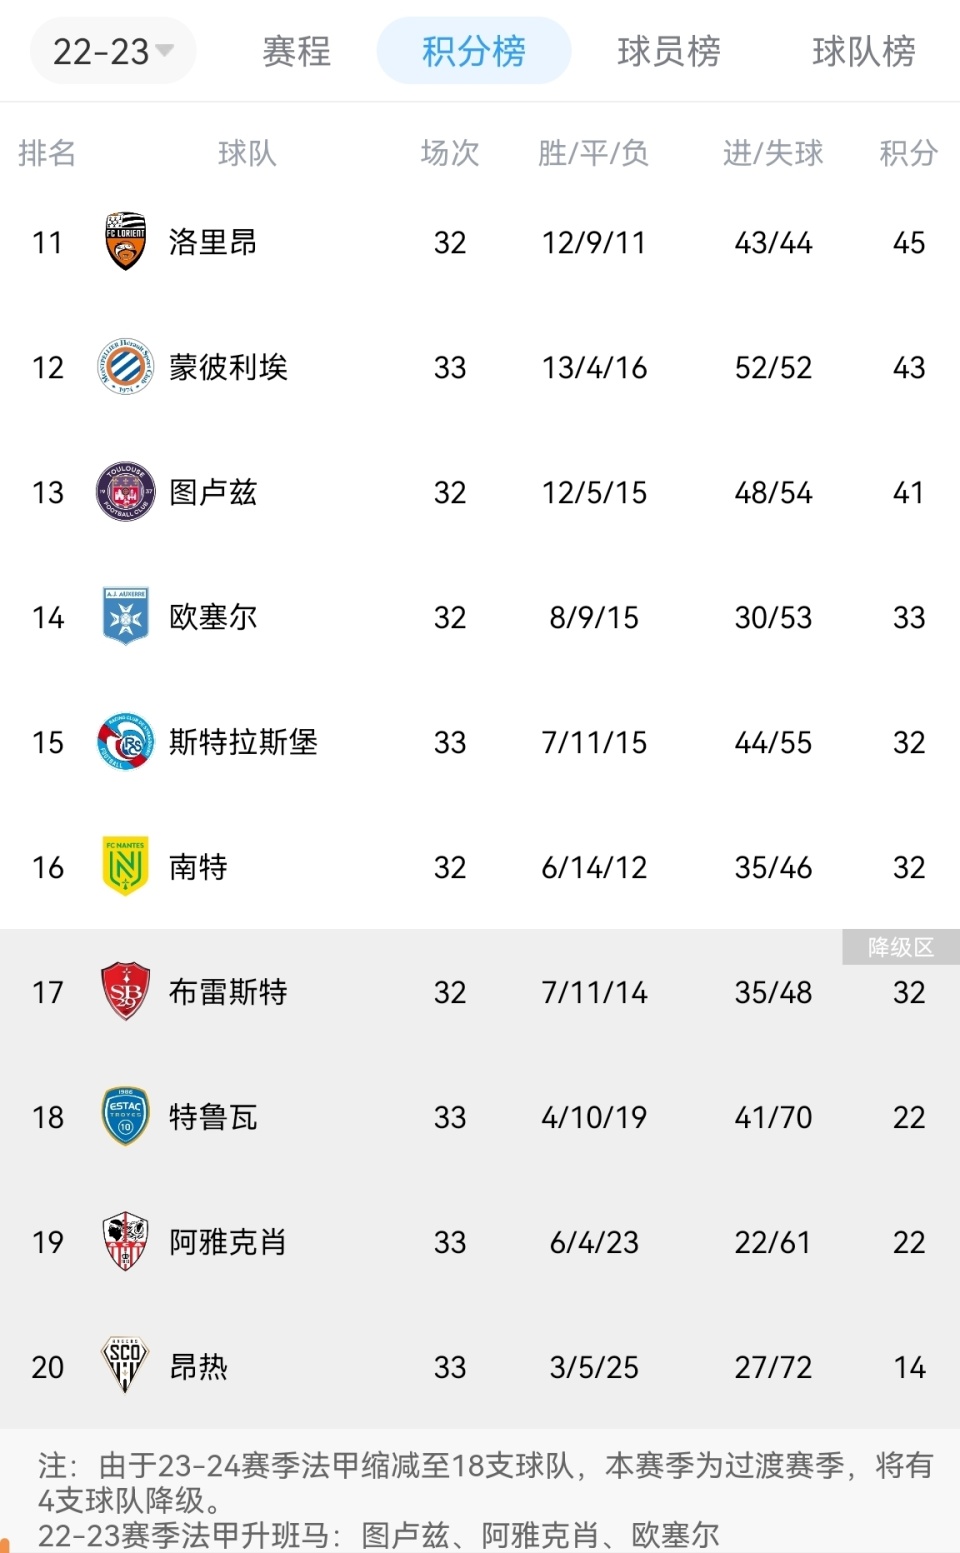Screen dimensions: 960x1553
Task: Tap the Brest red club badge
Action: 125,991
